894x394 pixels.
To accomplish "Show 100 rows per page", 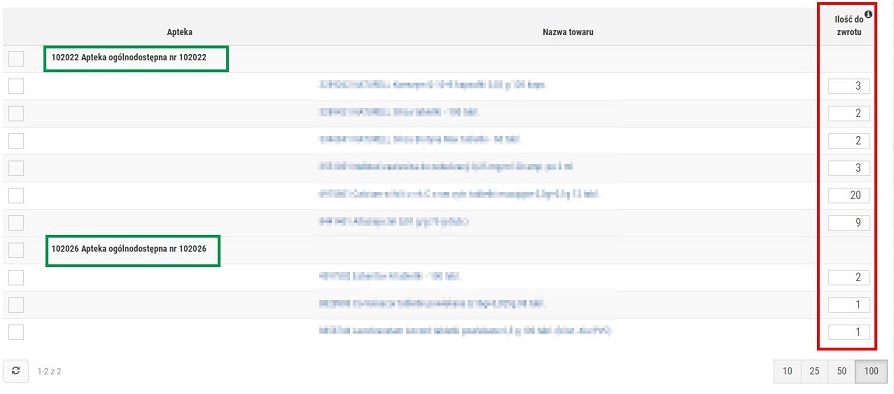I will point(871,371).
